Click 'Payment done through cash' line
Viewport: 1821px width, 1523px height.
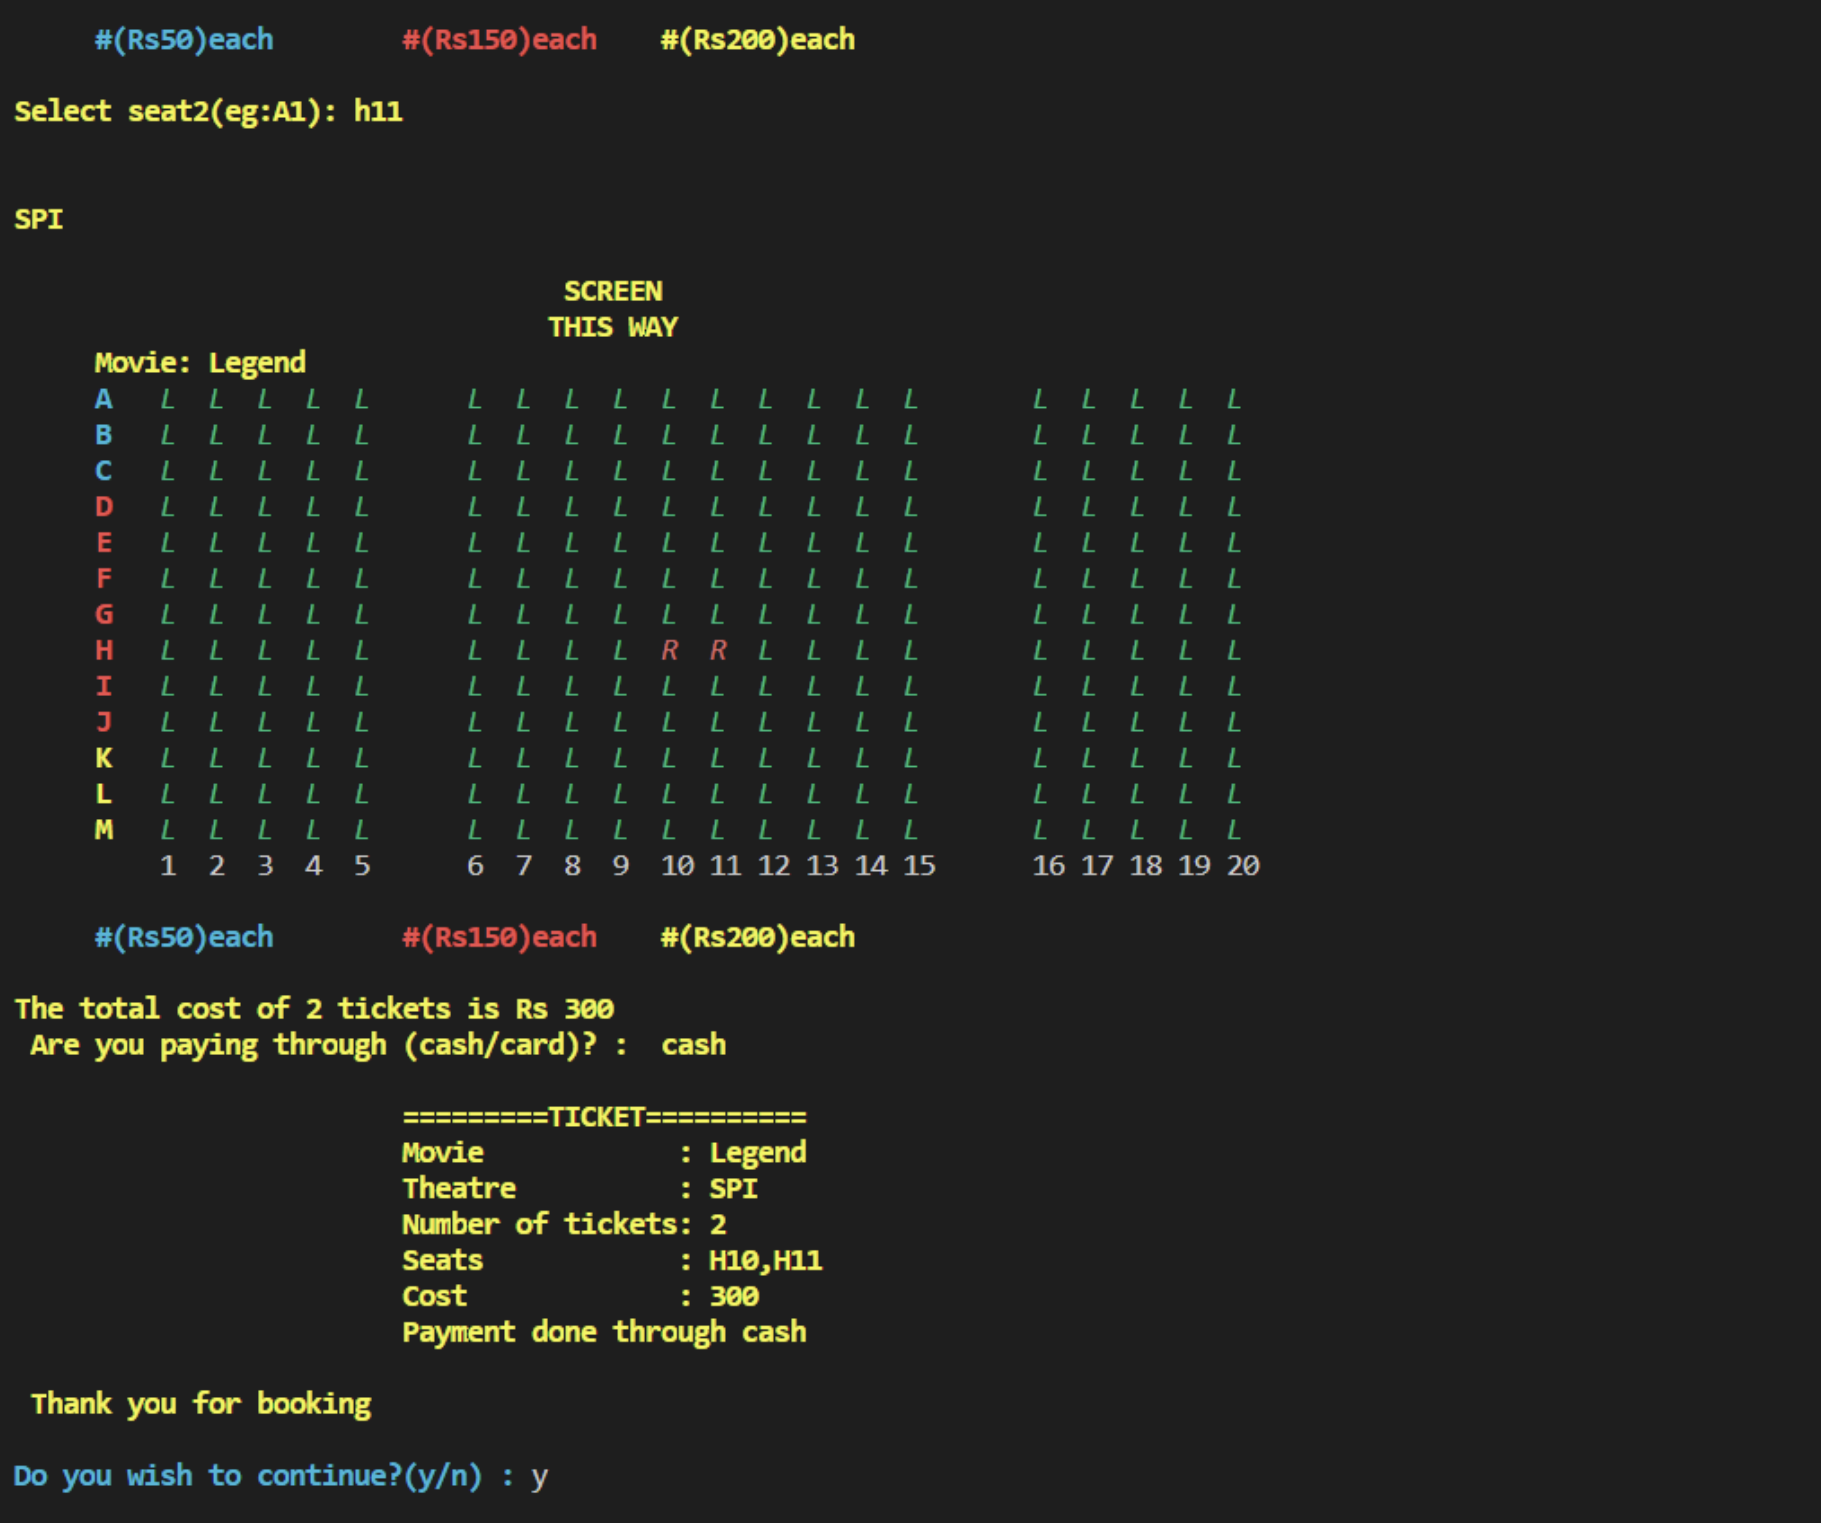tap(604, 1333)
